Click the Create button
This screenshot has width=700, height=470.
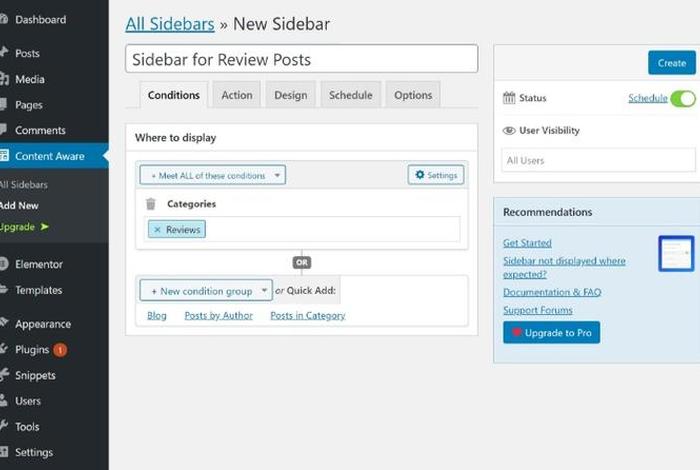(671, 63)
